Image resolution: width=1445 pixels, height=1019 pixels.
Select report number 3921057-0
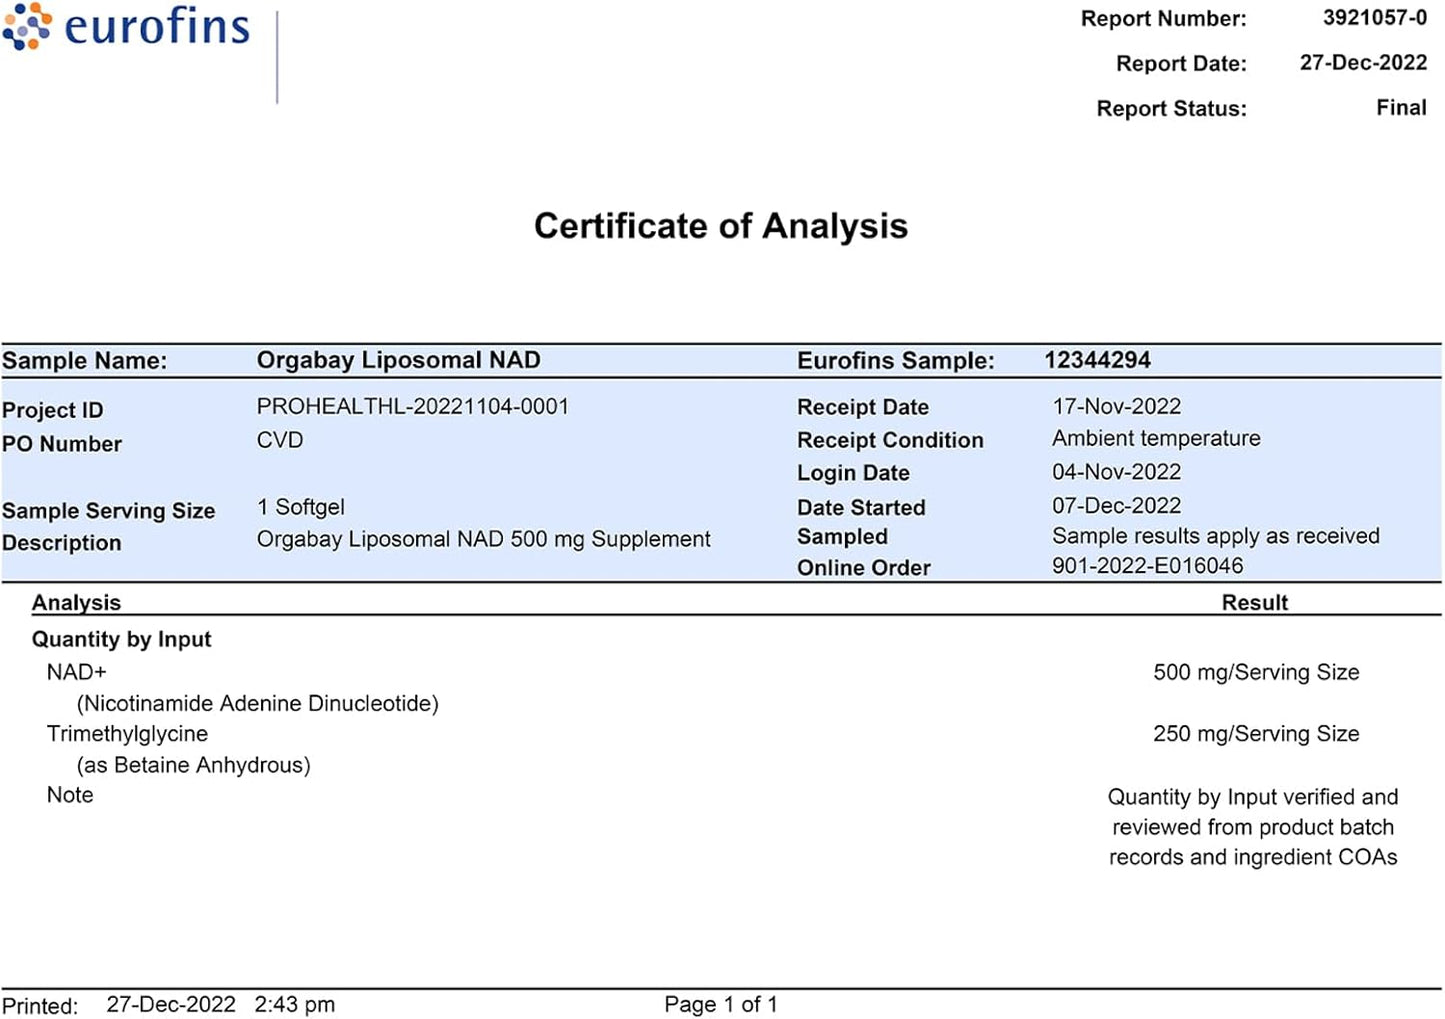1374,18
